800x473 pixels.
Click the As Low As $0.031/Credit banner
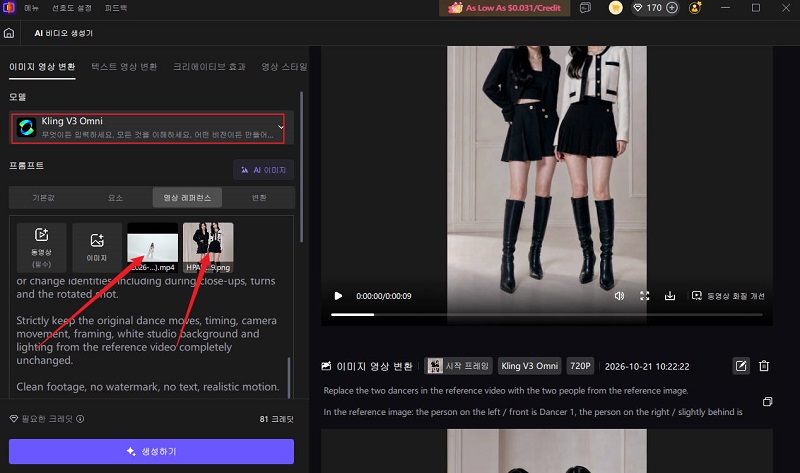[504, 8]
